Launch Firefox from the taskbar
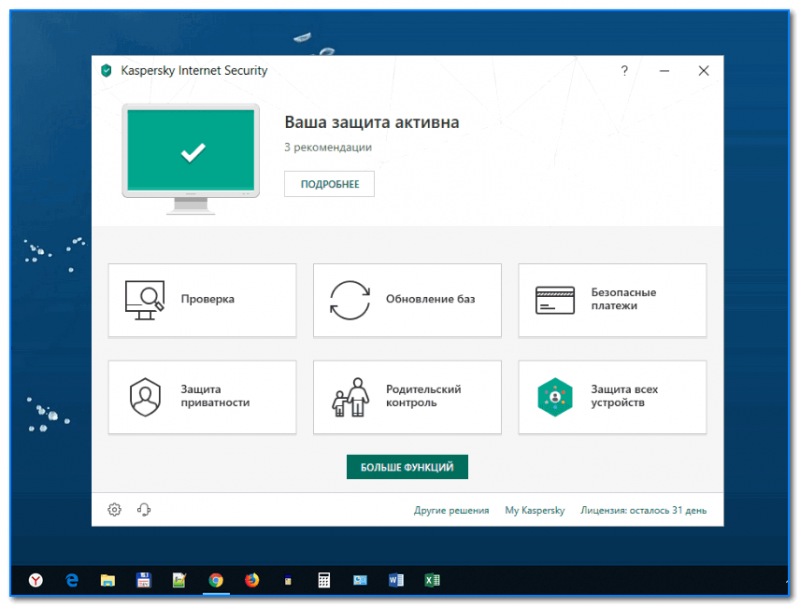800x607 pixels. [252, 580]
